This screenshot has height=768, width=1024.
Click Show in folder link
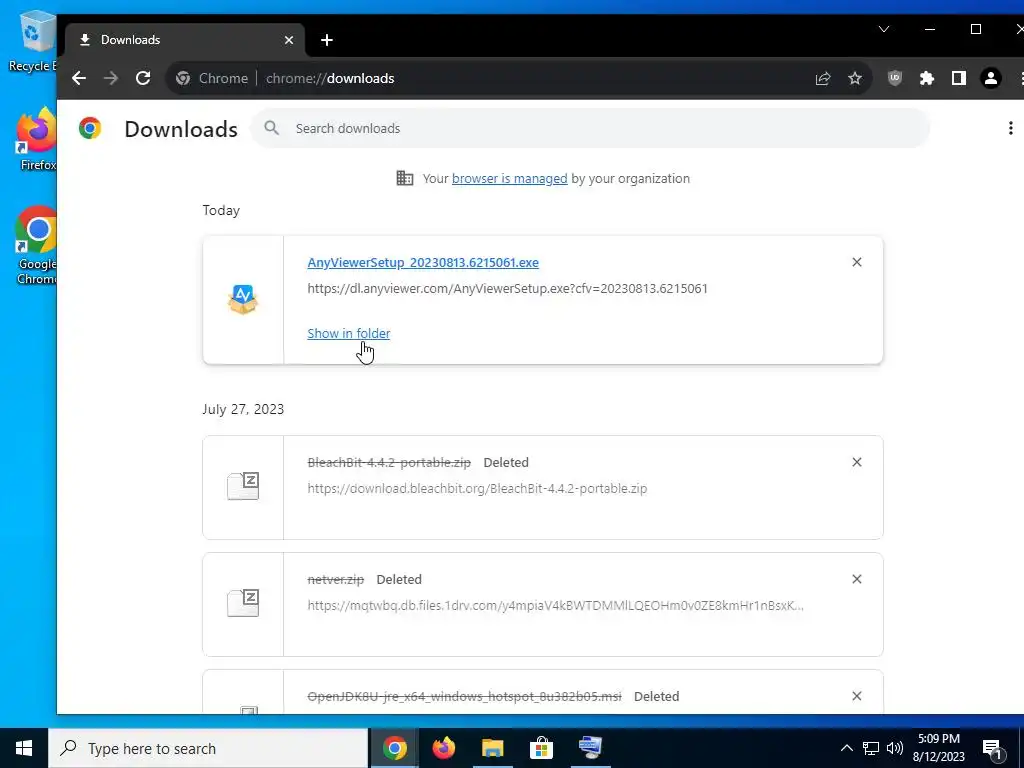pyautogui.click(x=349, y=334)
